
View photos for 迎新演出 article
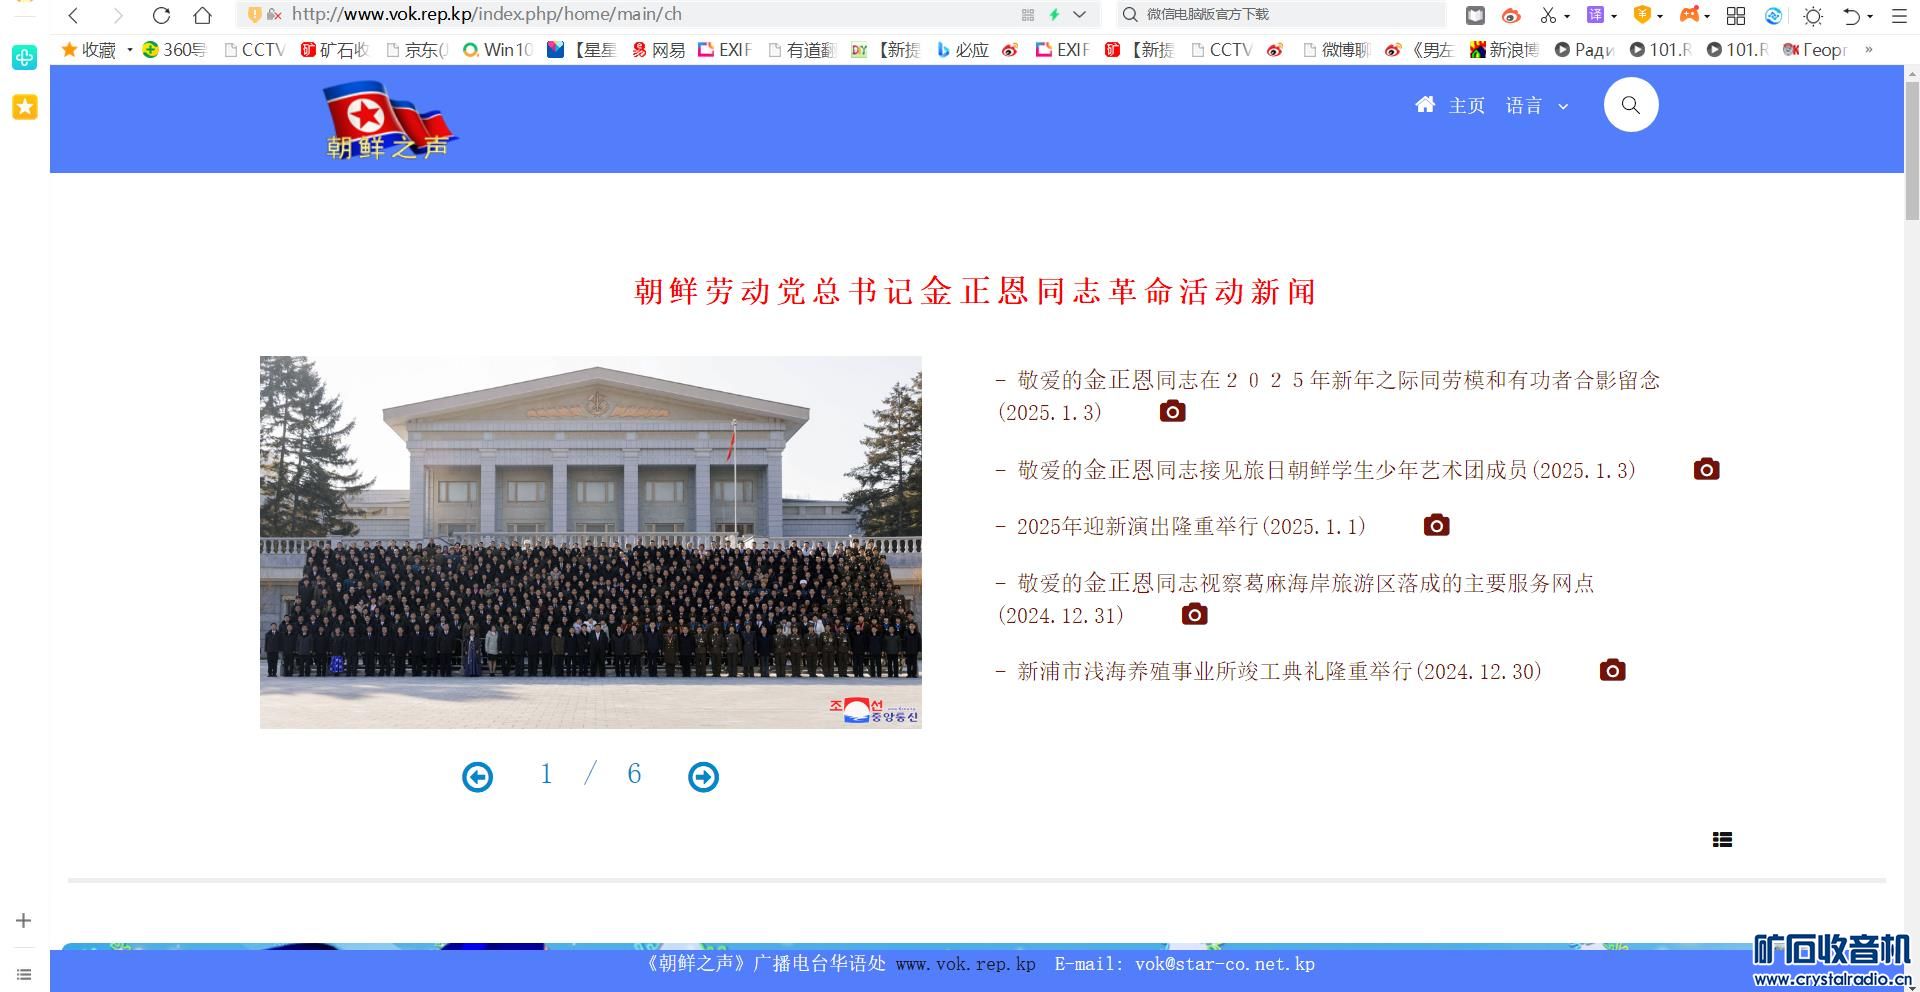click(1436, 525)
